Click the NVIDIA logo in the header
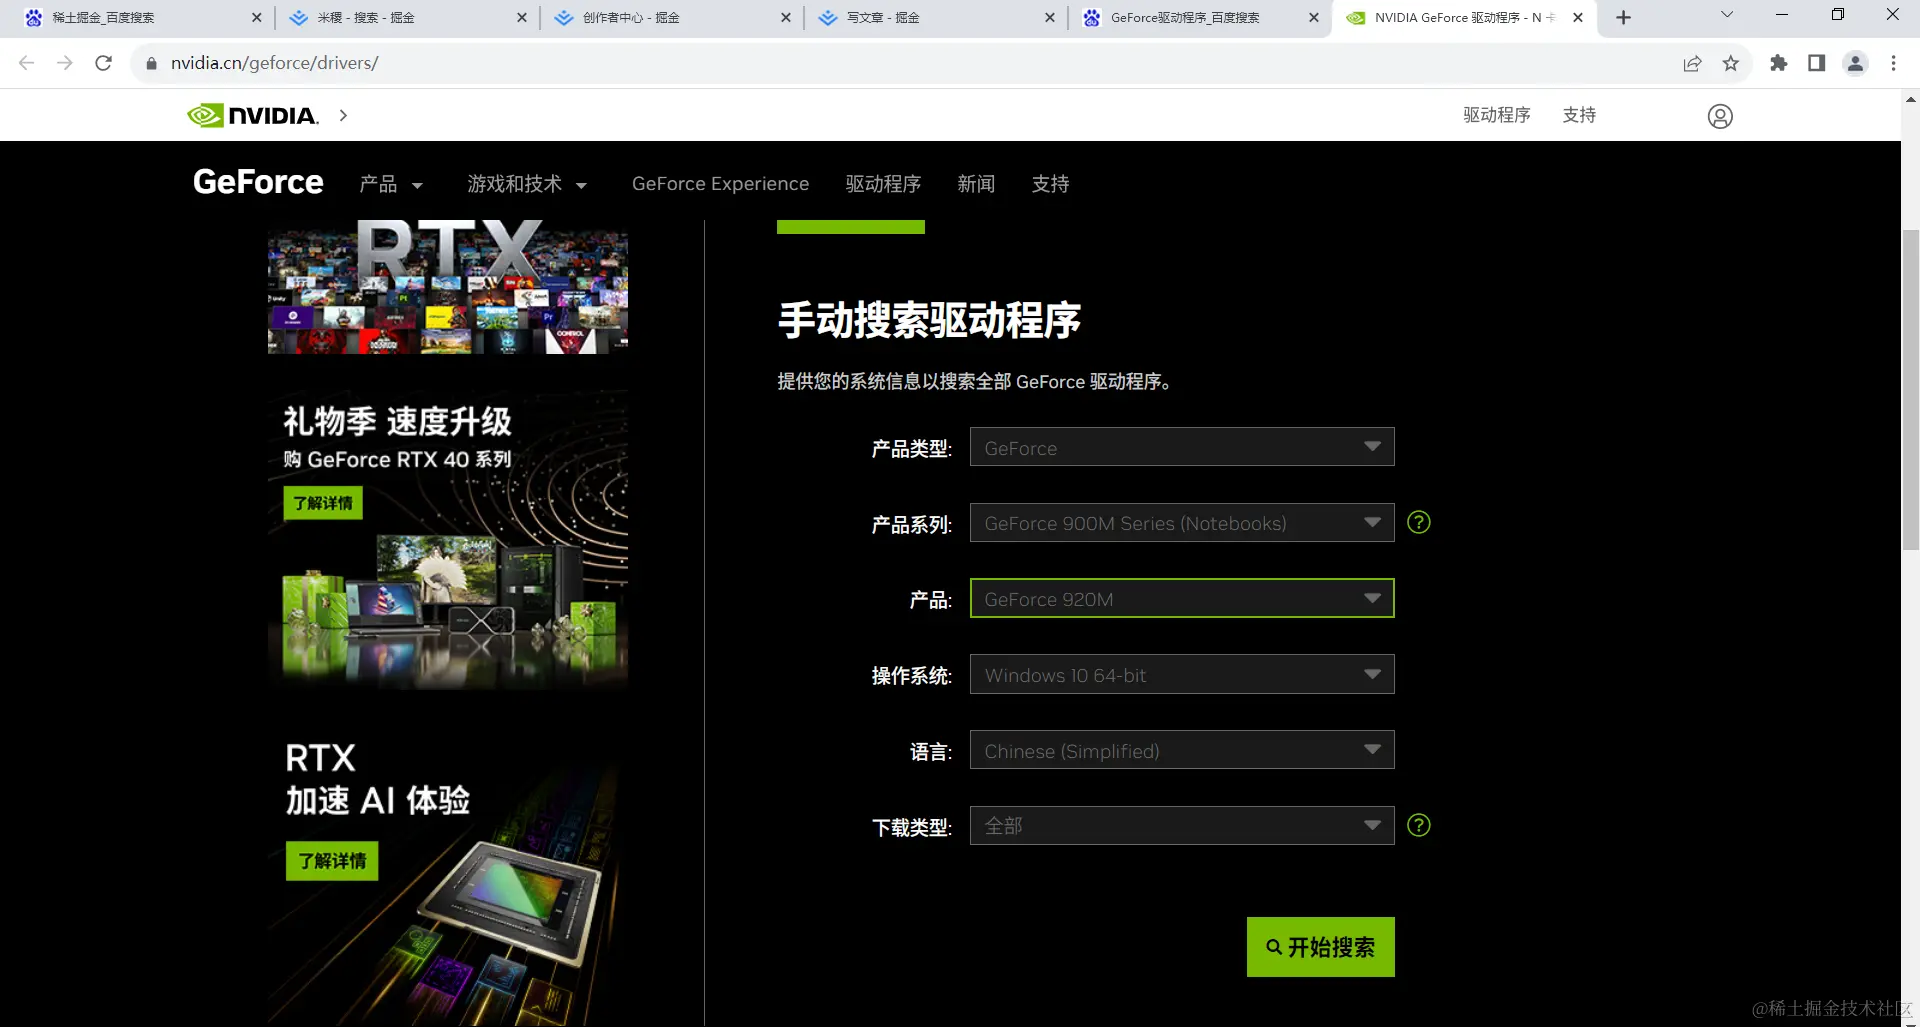The image size is (1920, 1027). click(x=253, y=115)
